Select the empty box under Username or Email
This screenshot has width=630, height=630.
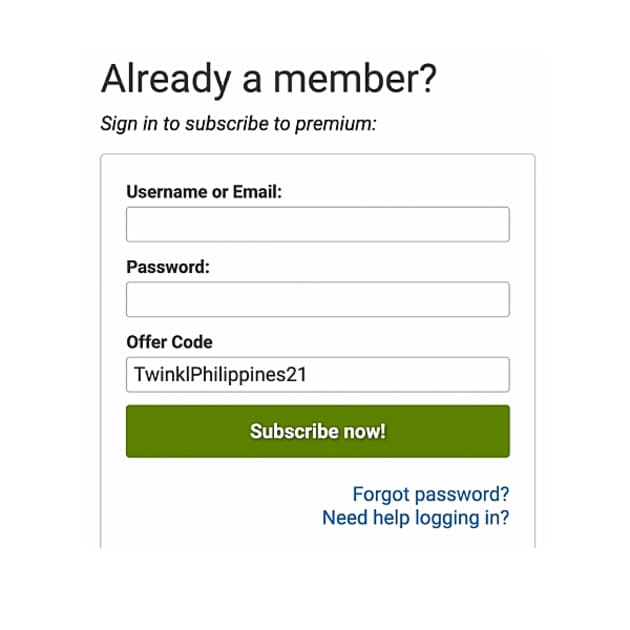pyautogui.click(x=317, y=224)
